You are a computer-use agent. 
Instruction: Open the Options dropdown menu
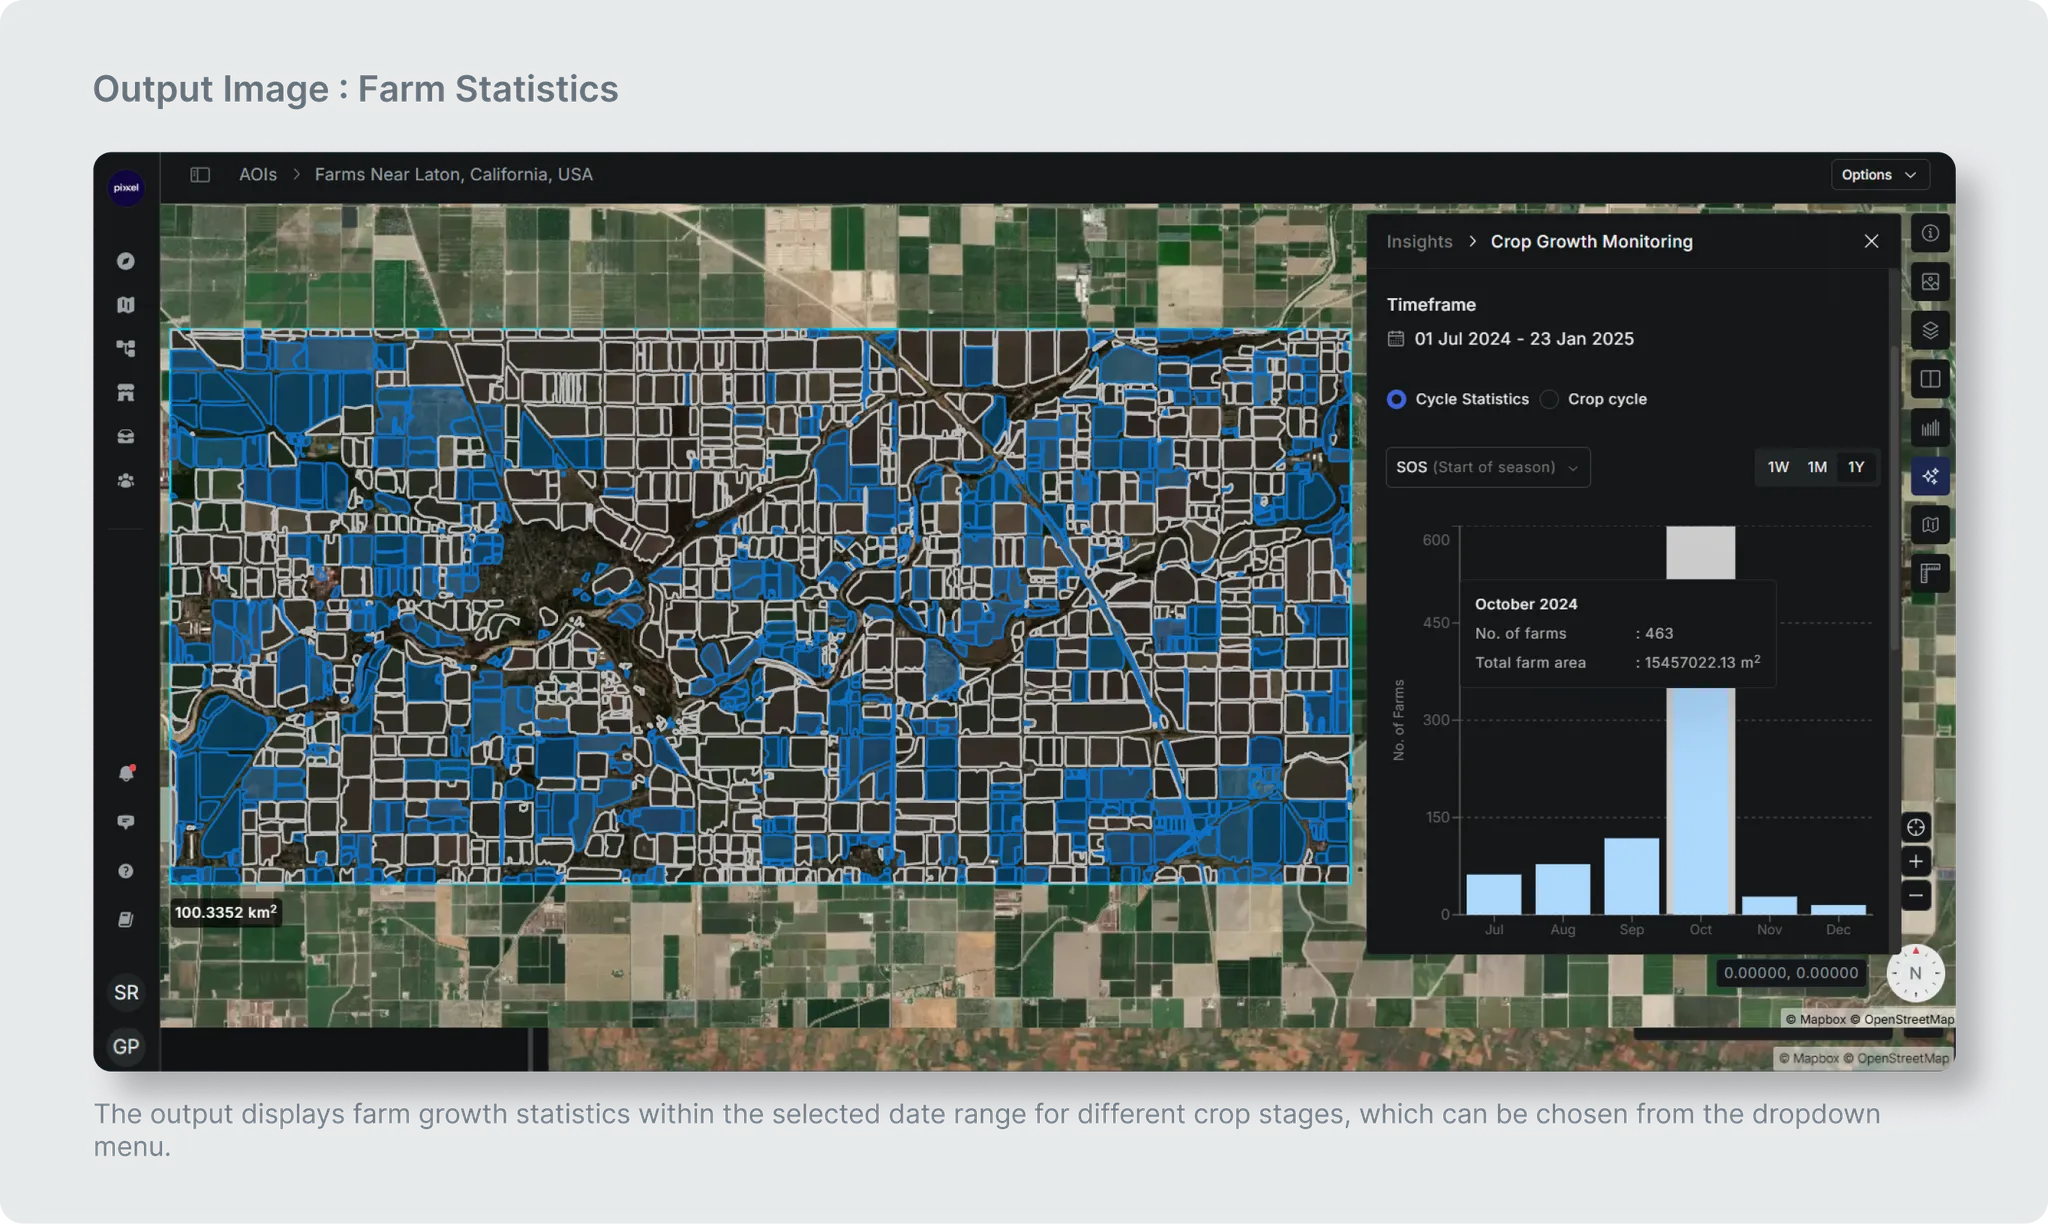pyautogui.click(x=1879, y=174)
